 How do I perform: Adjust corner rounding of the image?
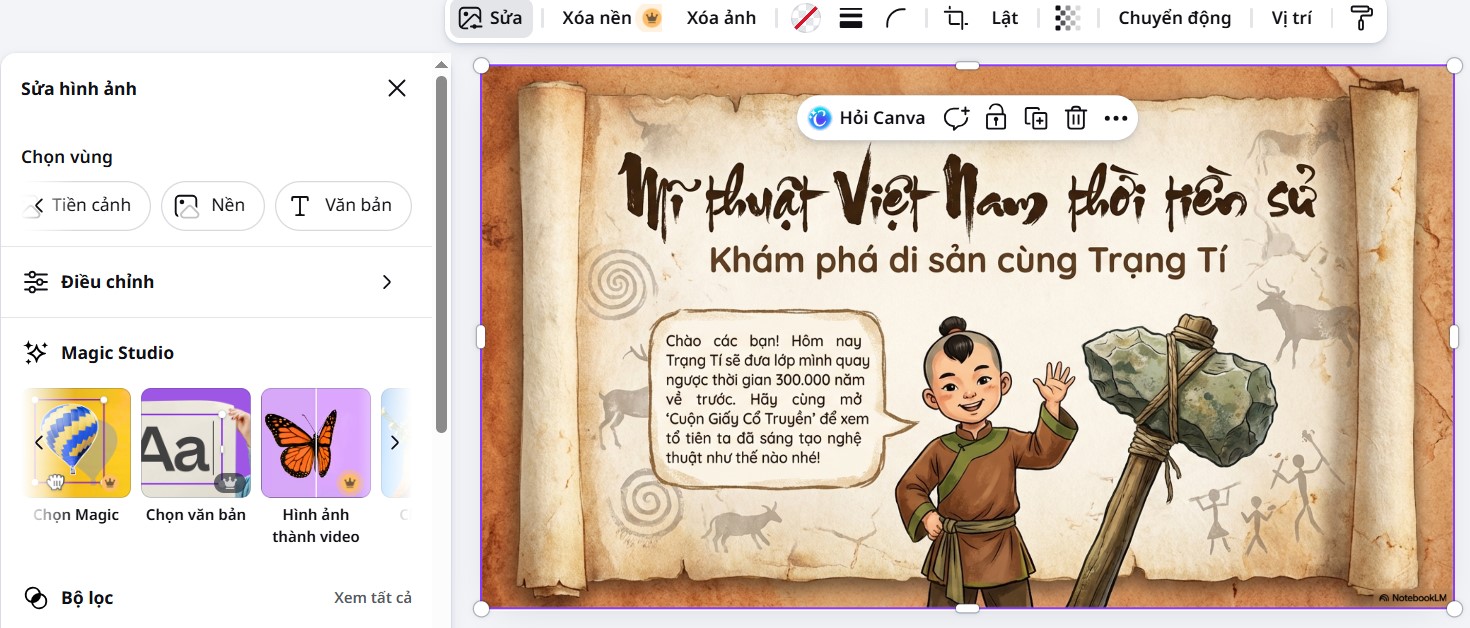tap(897, 17)
